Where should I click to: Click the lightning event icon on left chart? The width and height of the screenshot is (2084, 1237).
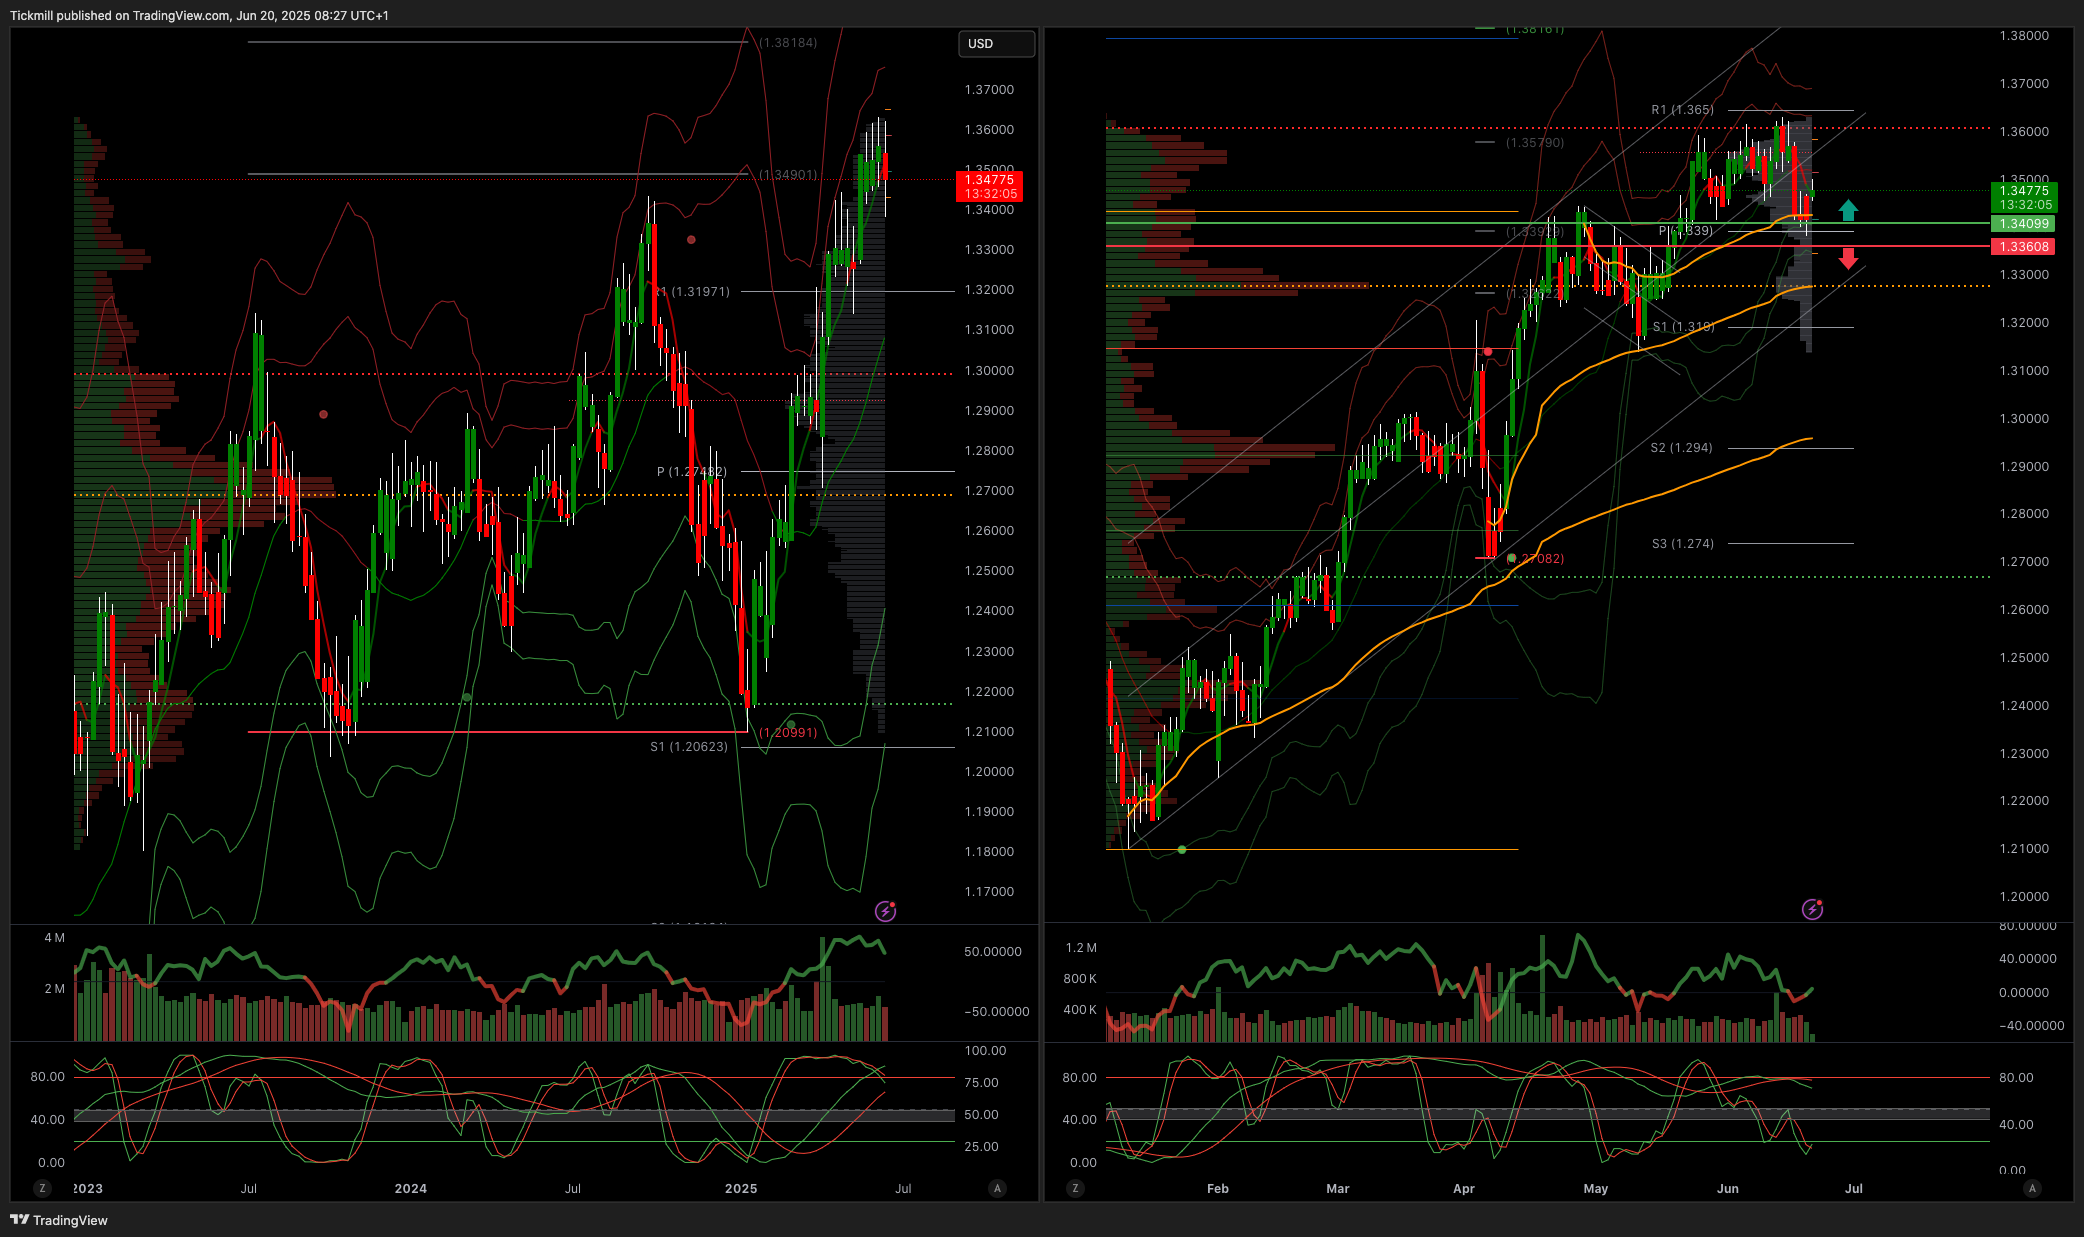pos(885,910)
